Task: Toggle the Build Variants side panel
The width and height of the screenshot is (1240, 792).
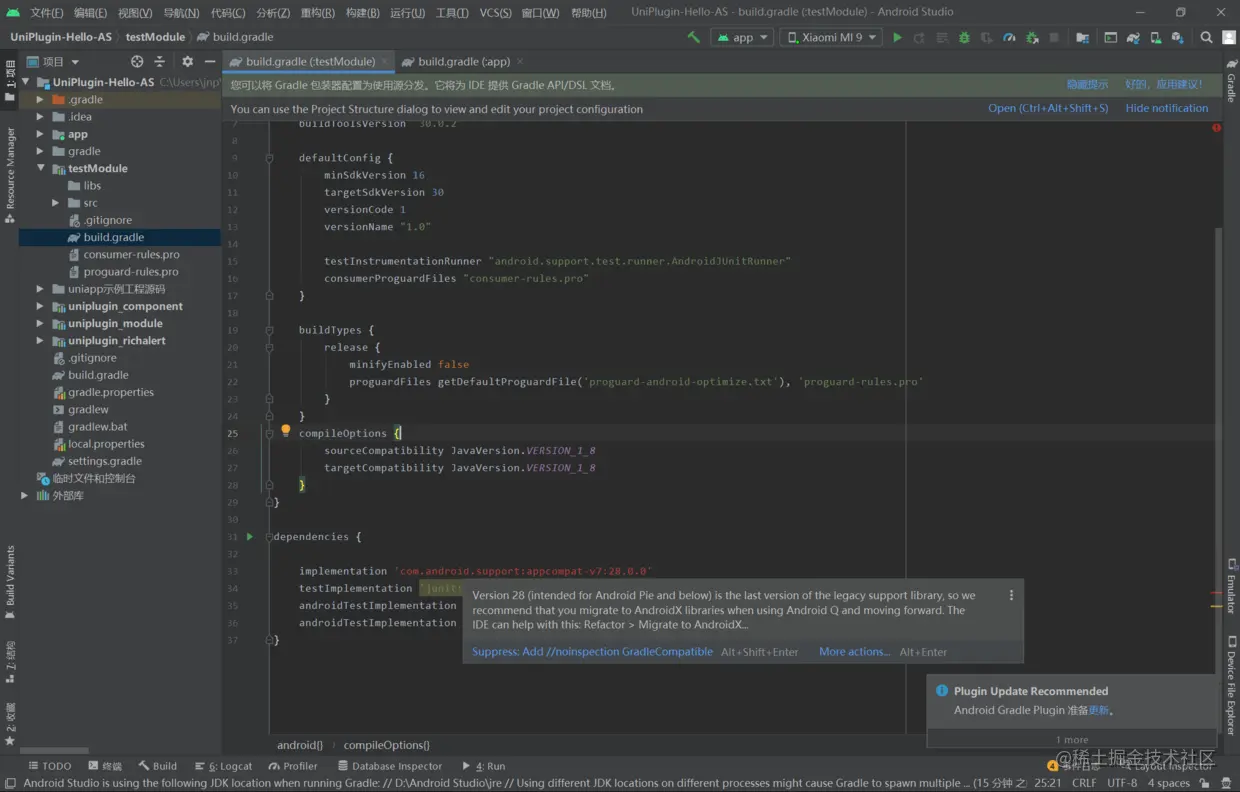Action: point(10,582)
